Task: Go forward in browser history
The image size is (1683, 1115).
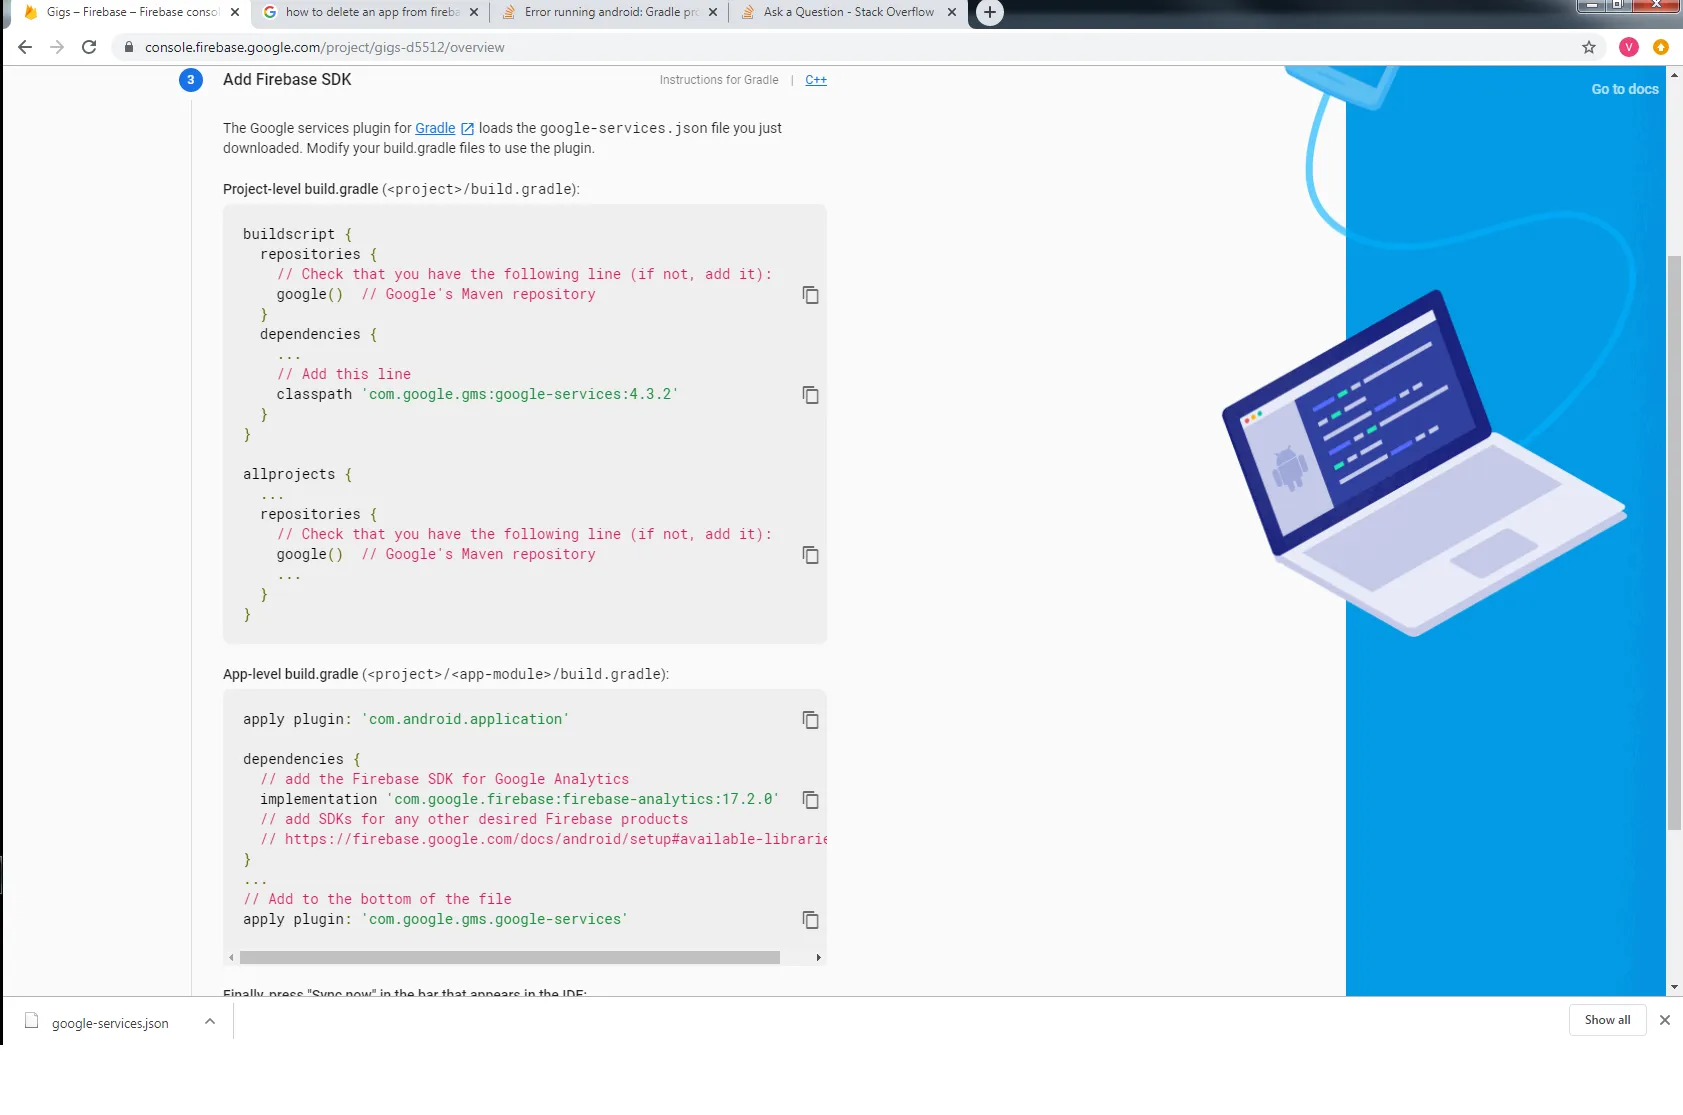Action: [57, 47]
